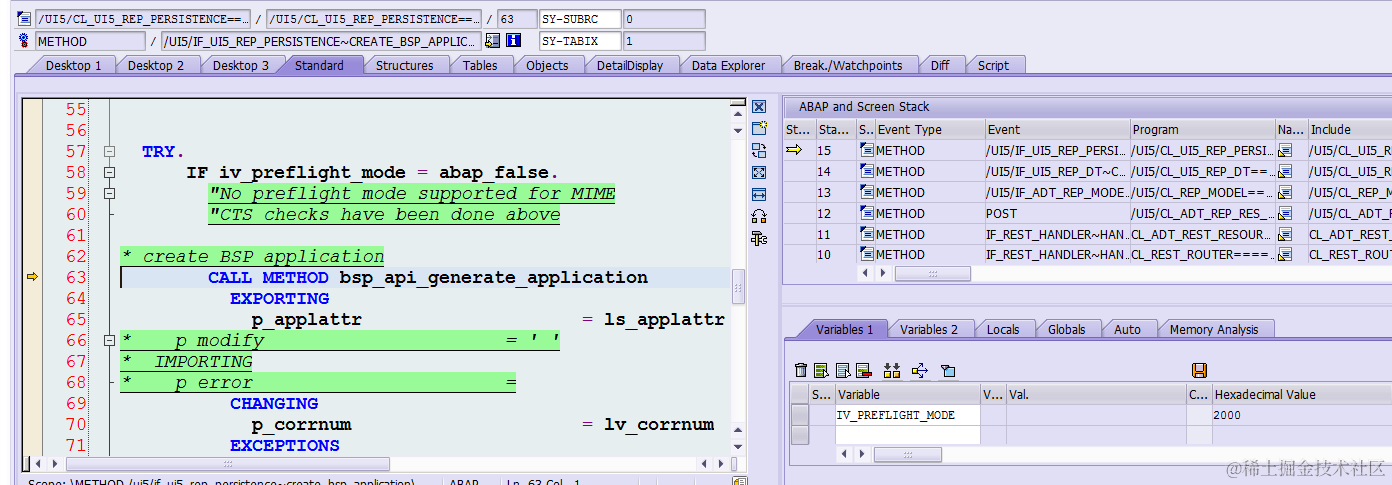This screenshot has height=485, width=1392.
Task: Click navigation icon in stack row 15
Action: pyautogui.click(x=1285, y=150)
